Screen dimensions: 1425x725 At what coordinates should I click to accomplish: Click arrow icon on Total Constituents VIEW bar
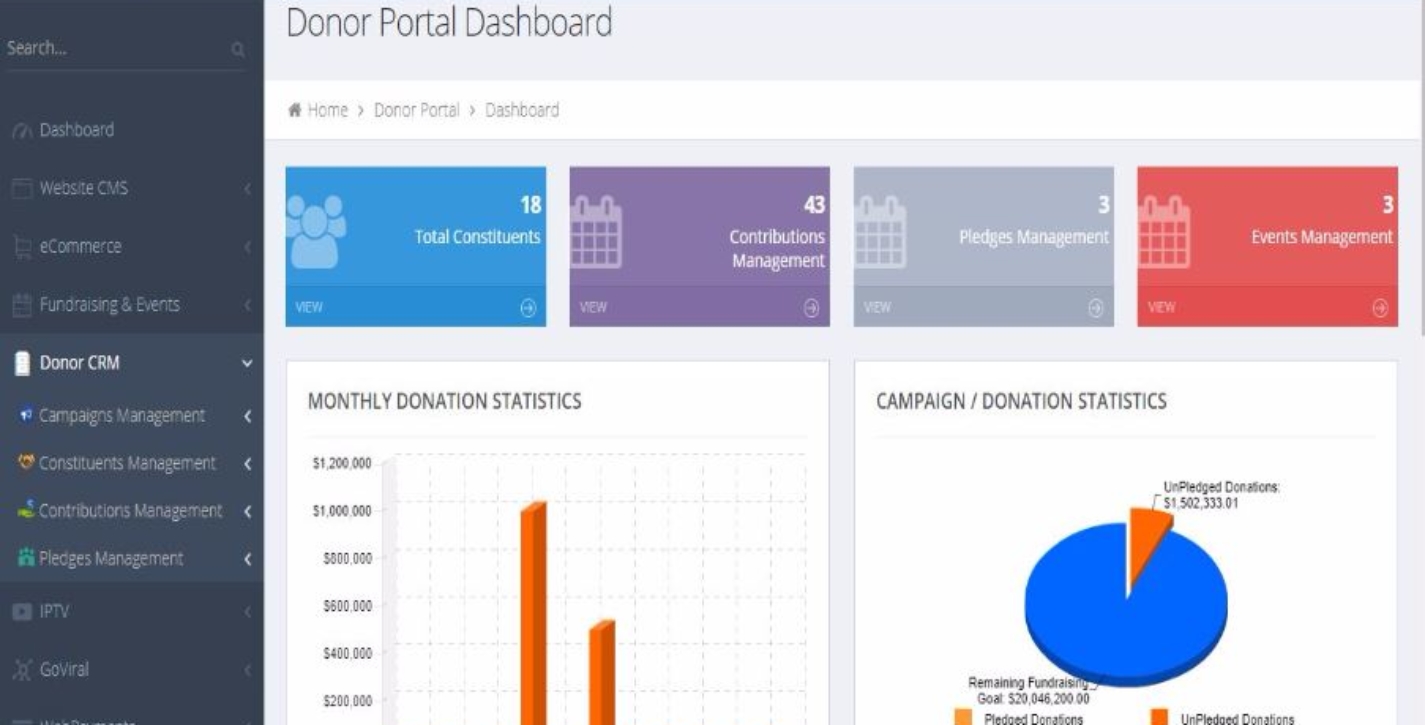coord(528,308)
